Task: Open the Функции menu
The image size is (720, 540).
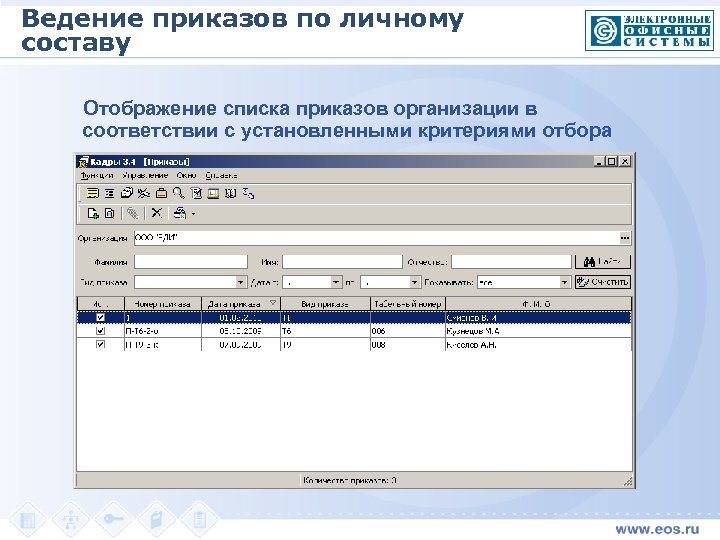Action: 97,175
